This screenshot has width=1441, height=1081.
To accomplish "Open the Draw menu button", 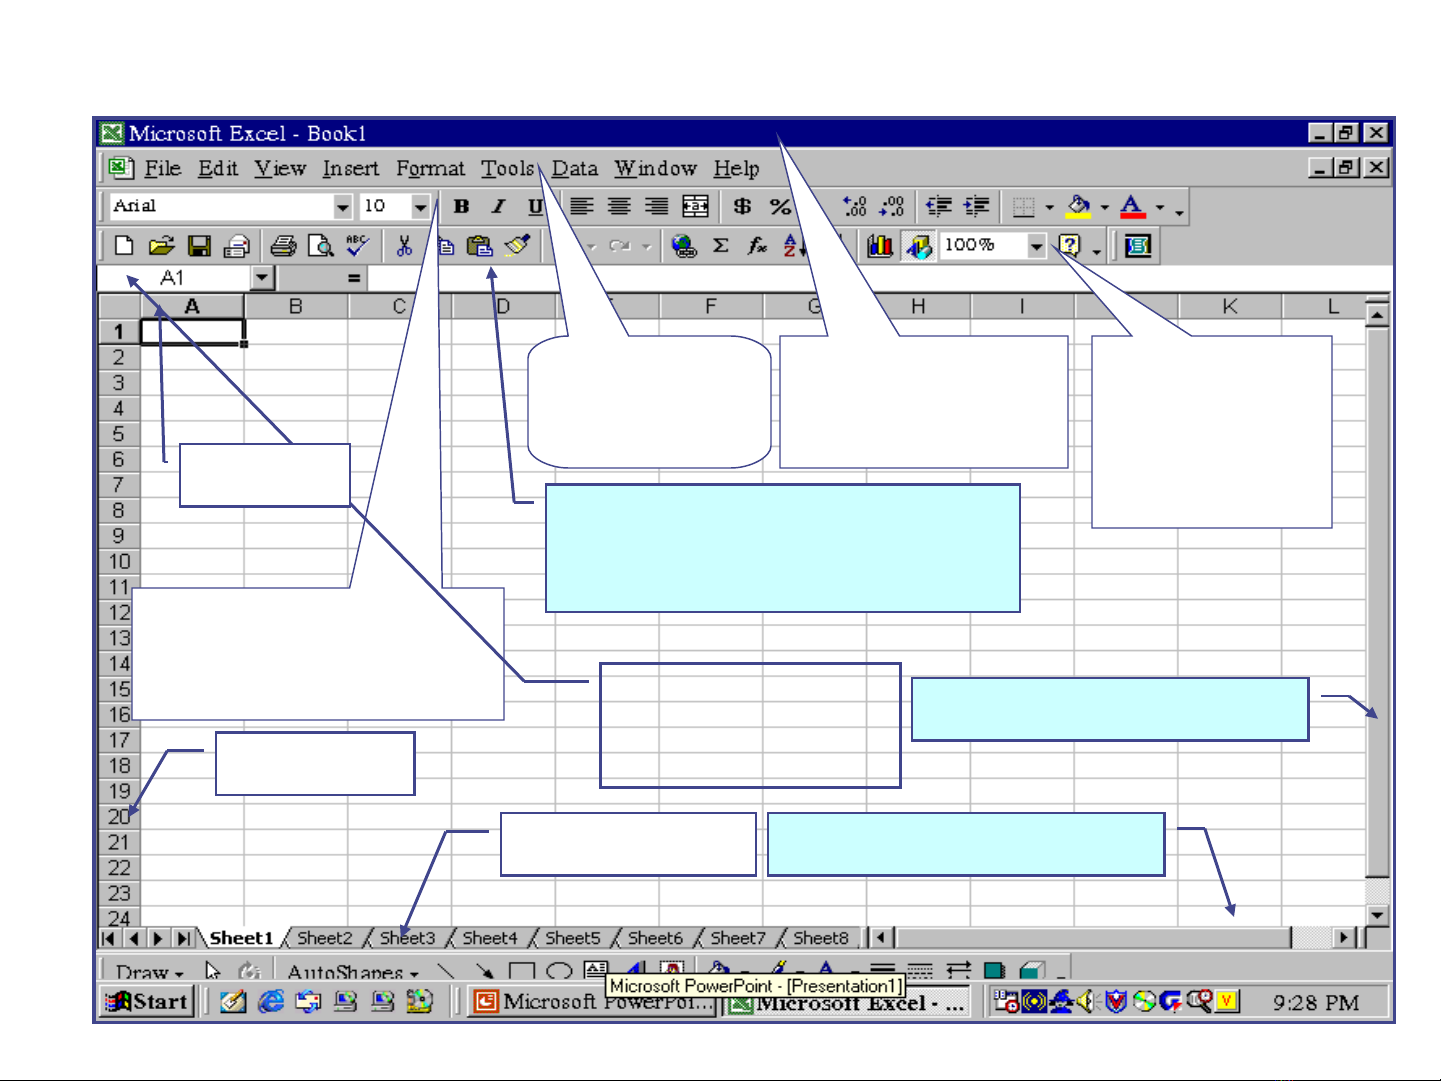I will point(149,971).
